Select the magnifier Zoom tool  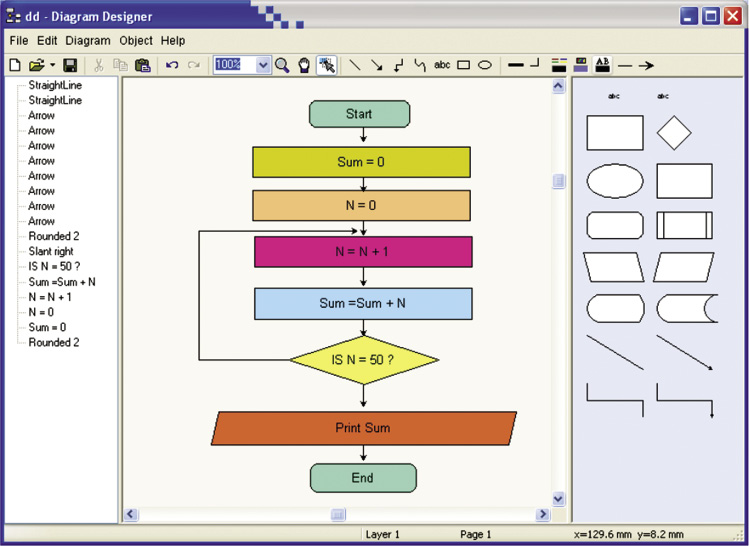282,65
